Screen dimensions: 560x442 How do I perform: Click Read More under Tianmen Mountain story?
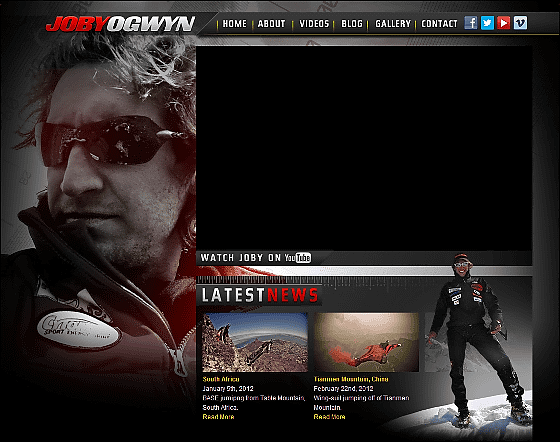(x=329, y=417)
